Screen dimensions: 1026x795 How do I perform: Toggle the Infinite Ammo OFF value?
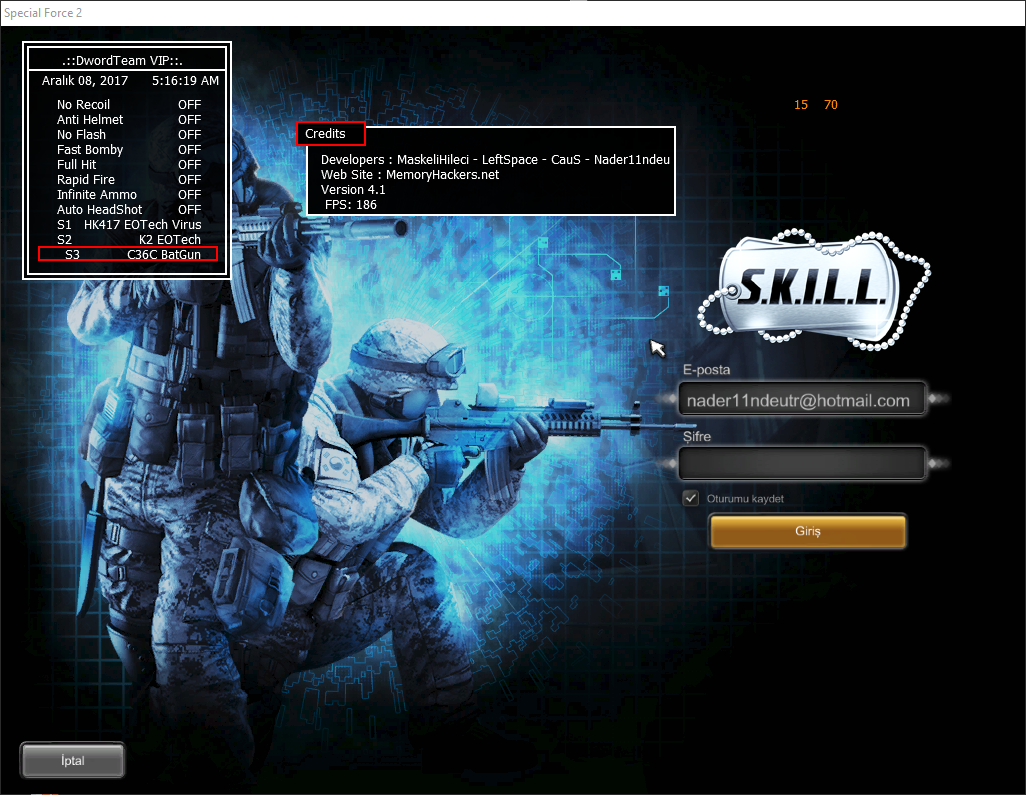coord(189,195)
